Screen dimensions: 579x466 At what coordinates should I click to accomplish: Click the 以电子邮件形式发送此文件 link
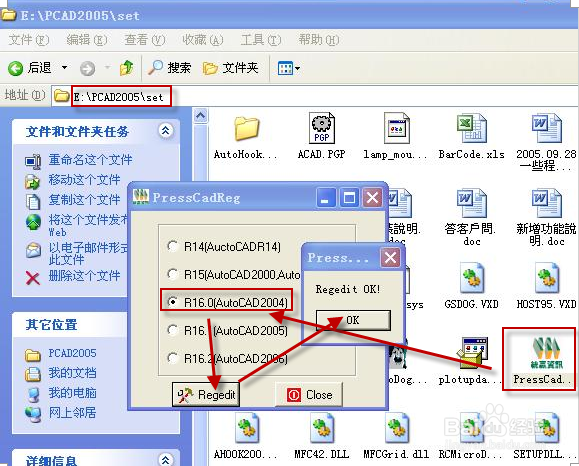pyautogui.click(x=88, y=253)
